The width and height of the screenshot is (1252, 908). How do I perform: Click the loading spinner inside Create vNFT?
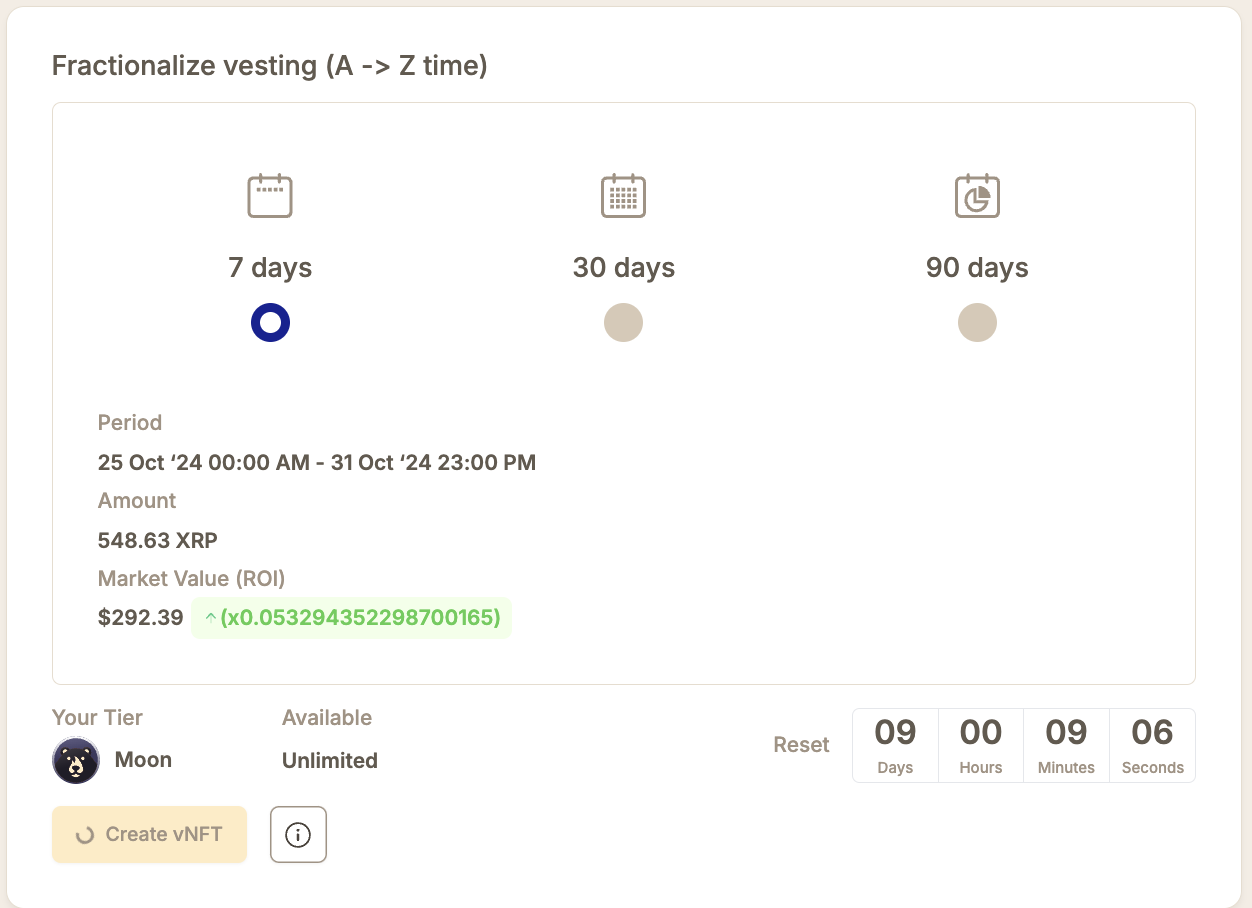pyautogui.click(x=85, y=835)
